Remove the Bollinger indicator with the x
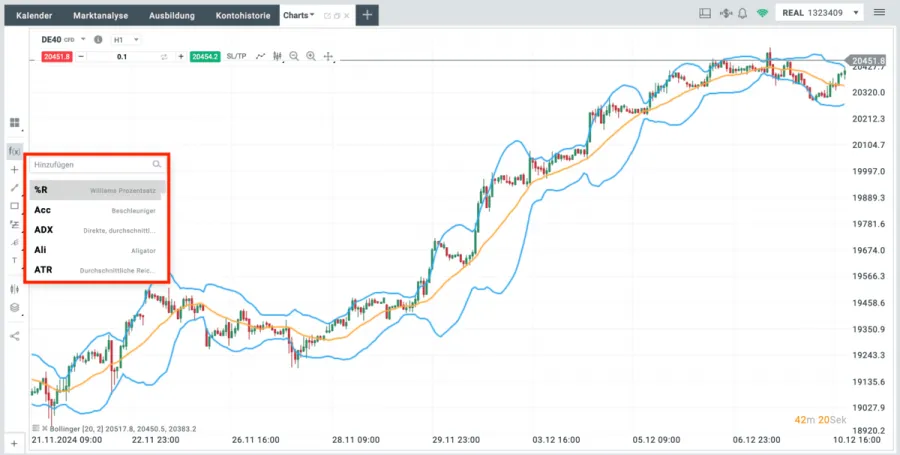900x455 pixels. tap(45, 428)
